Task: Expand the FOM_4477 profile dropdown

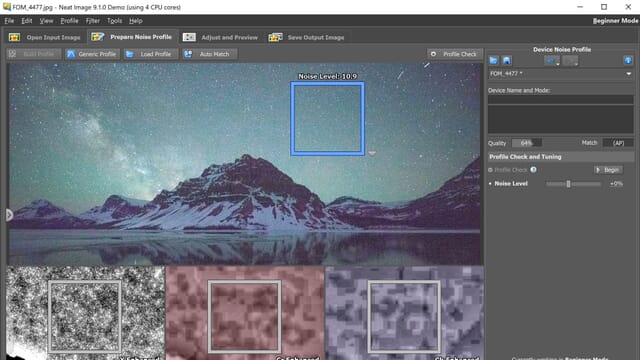Action: click(x=629, y=74)
